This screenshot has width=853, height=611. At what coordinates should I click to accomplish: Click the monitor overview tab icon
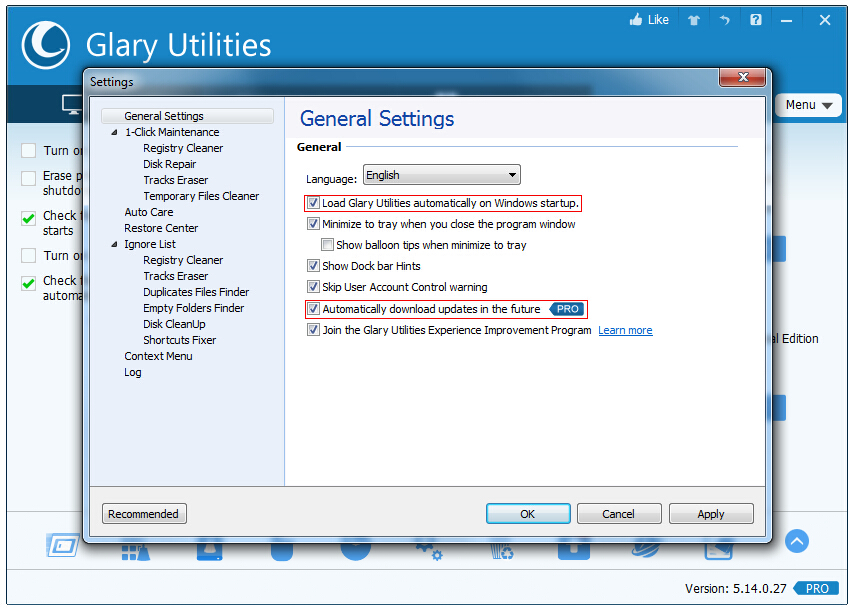(x=72, y=104)
